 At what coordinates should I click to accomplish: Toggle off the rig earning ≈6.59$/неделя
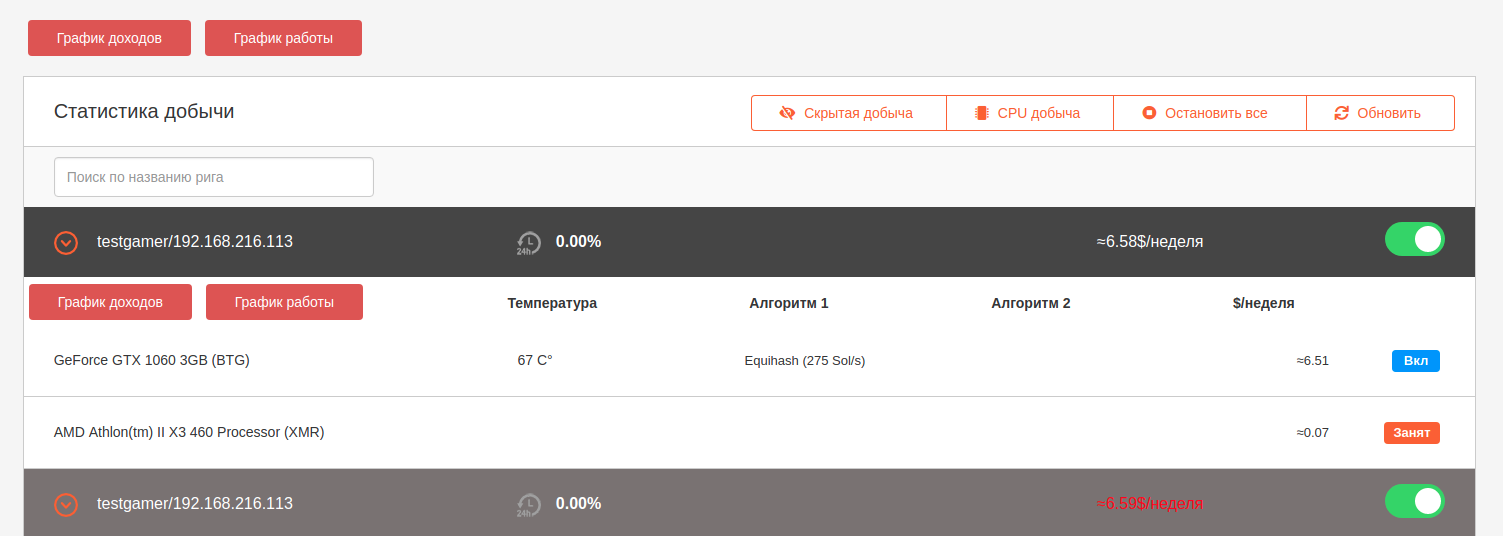coord(1414,502)
